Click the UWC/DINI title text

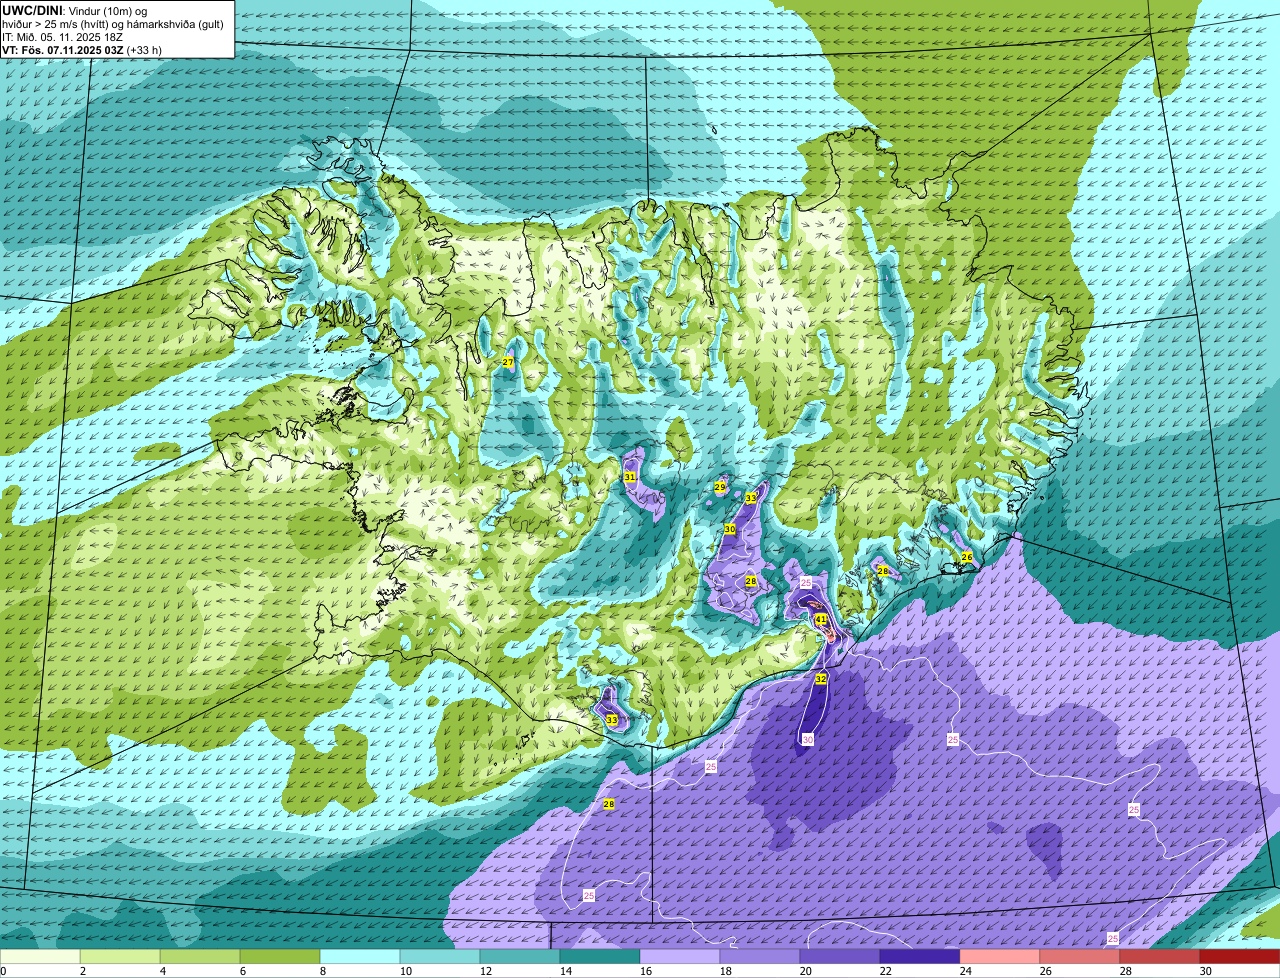[x=33, y=10]
